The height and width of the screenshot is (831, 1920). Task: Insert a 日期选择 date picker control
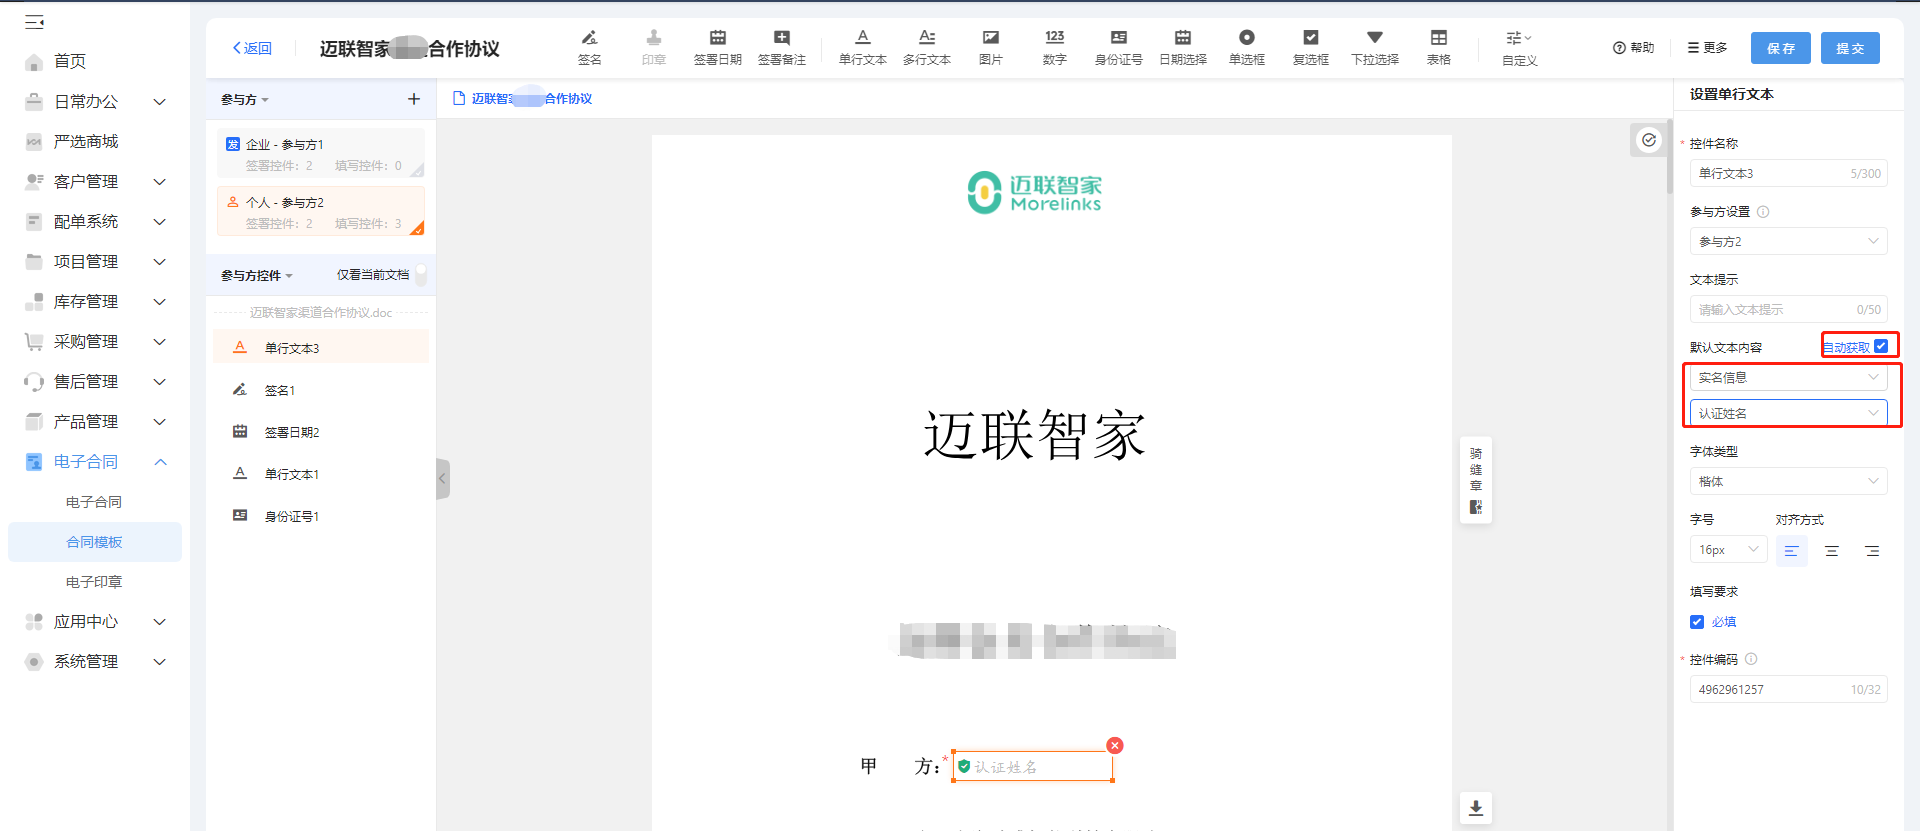[x=1183, y=47]
